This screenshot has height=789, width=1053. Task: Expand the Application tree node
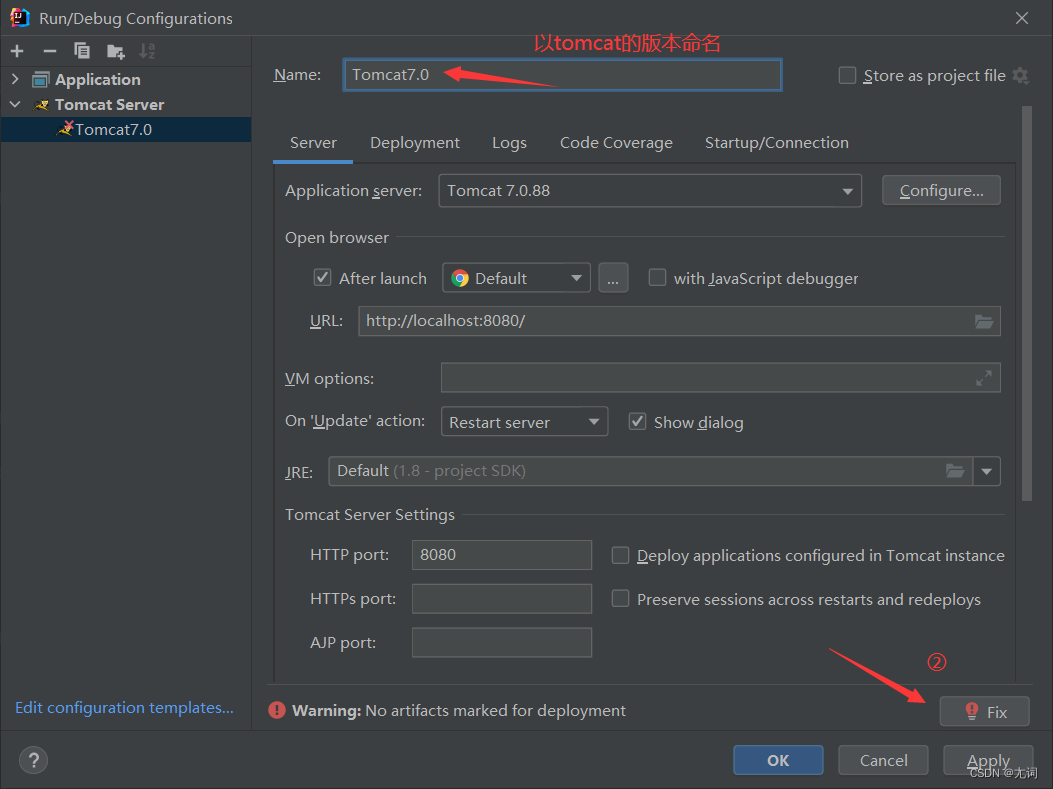point(15,79)
